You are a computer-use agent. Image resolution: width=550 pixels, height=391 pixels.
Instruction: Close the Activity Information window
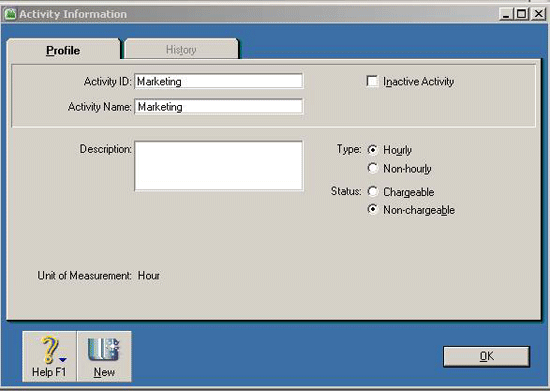click(538, 14)
